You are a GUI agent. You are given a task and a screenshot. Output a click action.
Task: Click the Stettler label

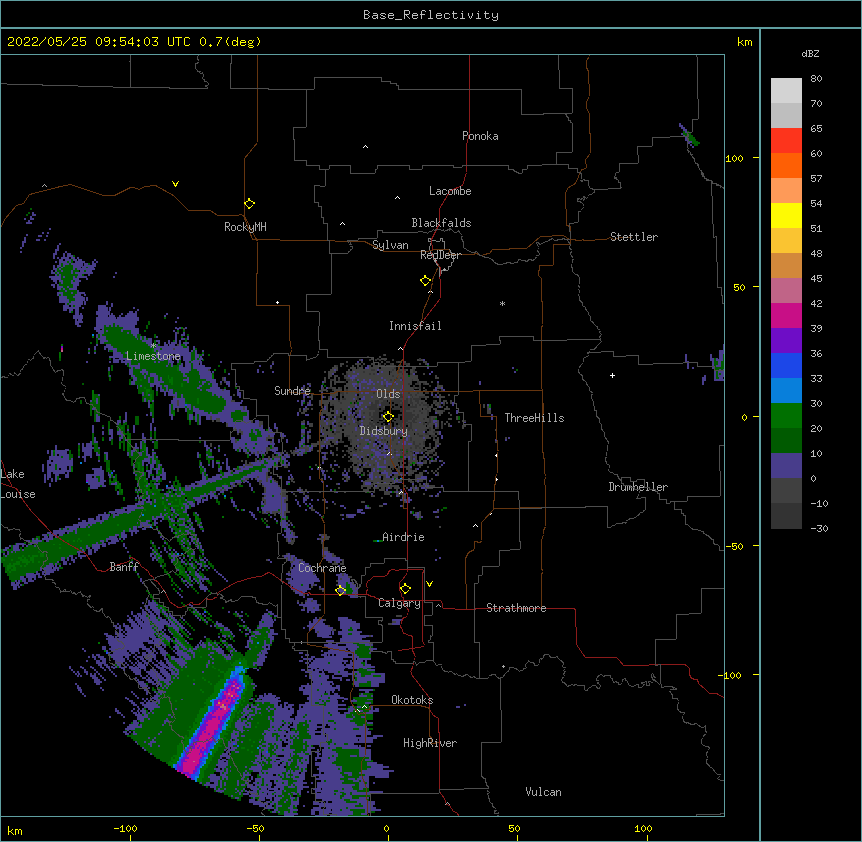634,237
